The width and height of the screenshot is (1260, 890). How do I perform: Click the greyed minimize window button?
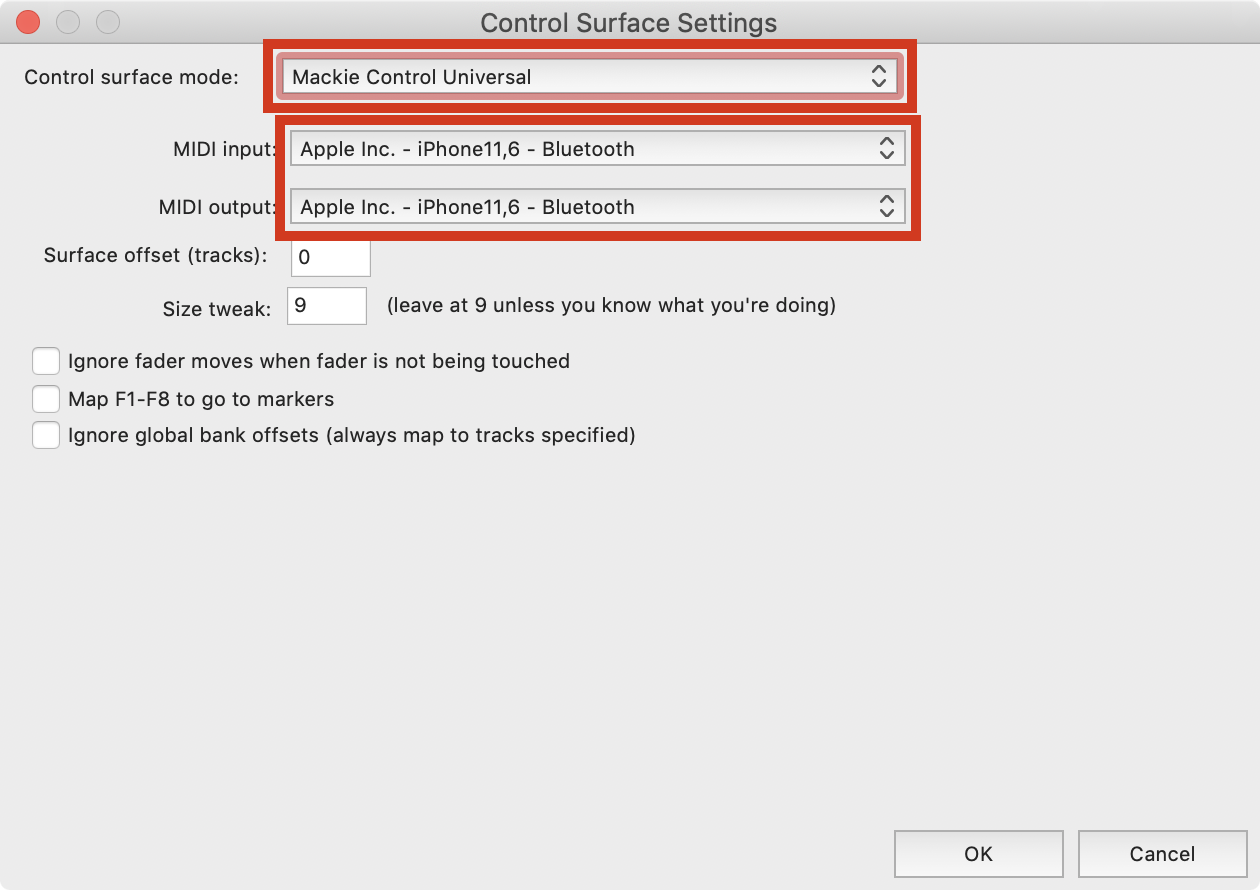click(68, 21)
